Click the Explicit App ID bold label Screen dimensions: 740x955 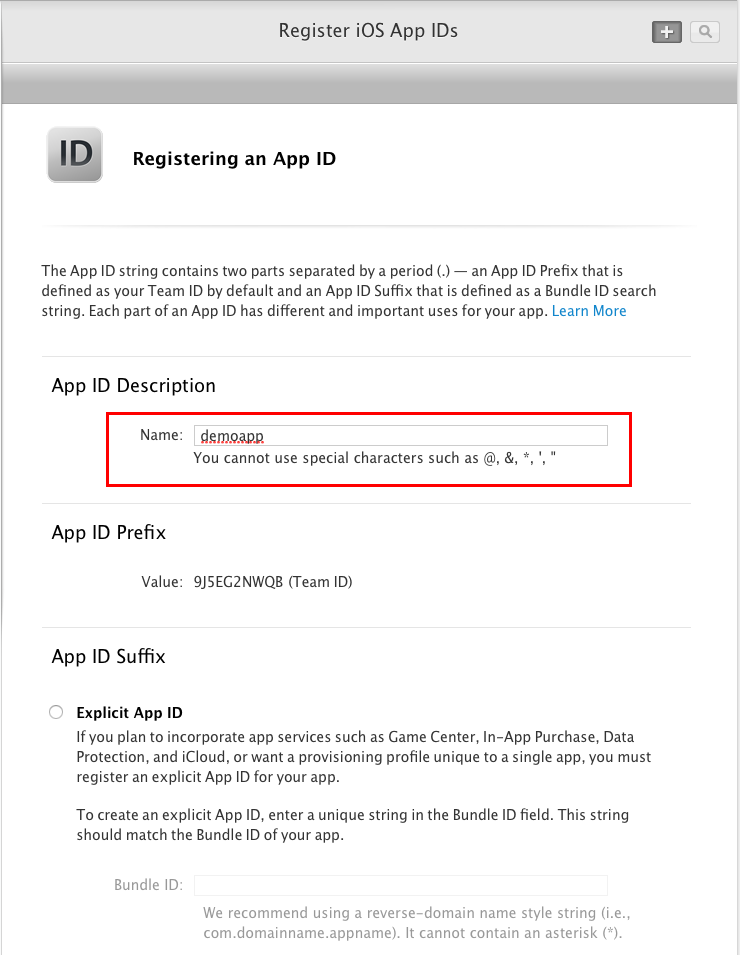(130, 713)
